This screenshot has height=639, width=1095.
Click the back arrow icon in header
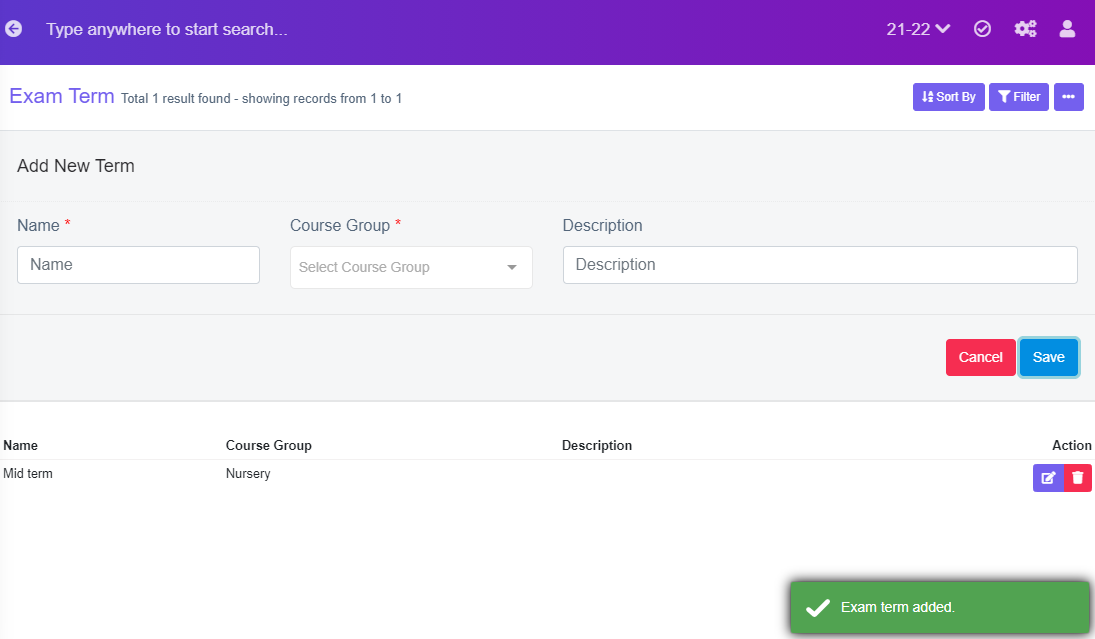point(13,29)
